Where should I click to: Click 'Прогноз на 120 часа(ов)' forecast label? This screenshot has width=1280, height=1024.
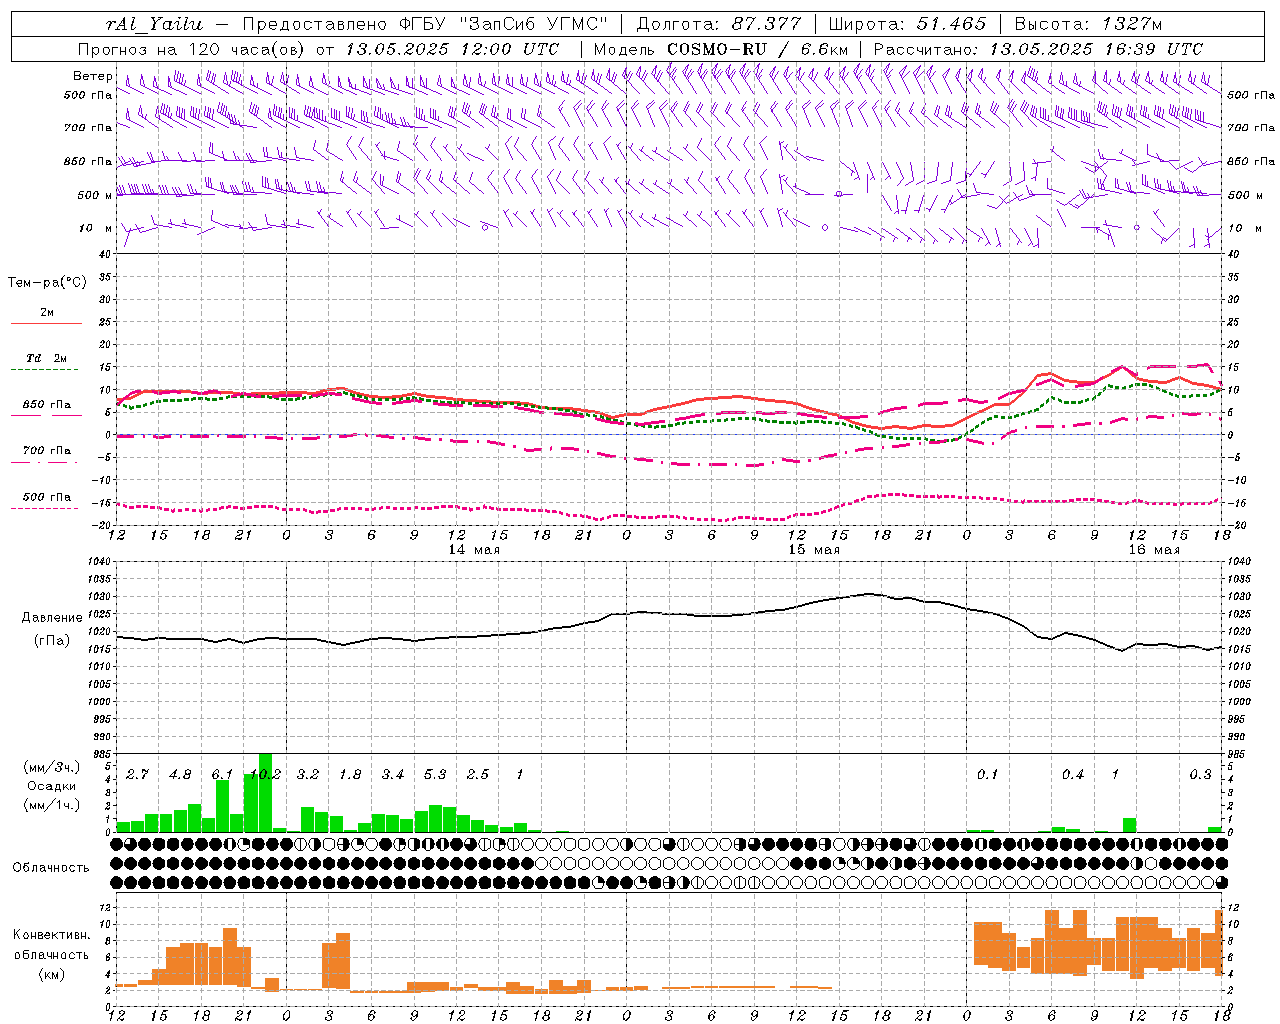click(193, 49)
